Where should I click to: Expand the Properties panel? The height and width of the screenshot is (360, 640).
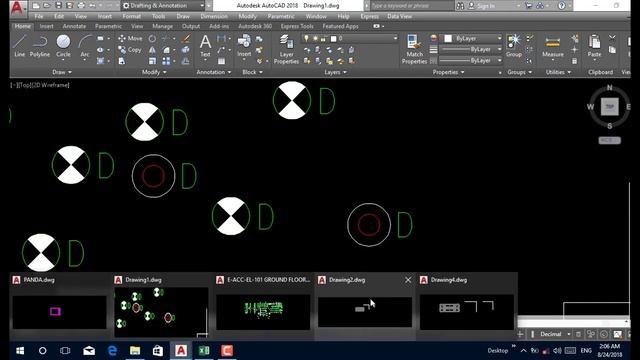tap(448, 72)
